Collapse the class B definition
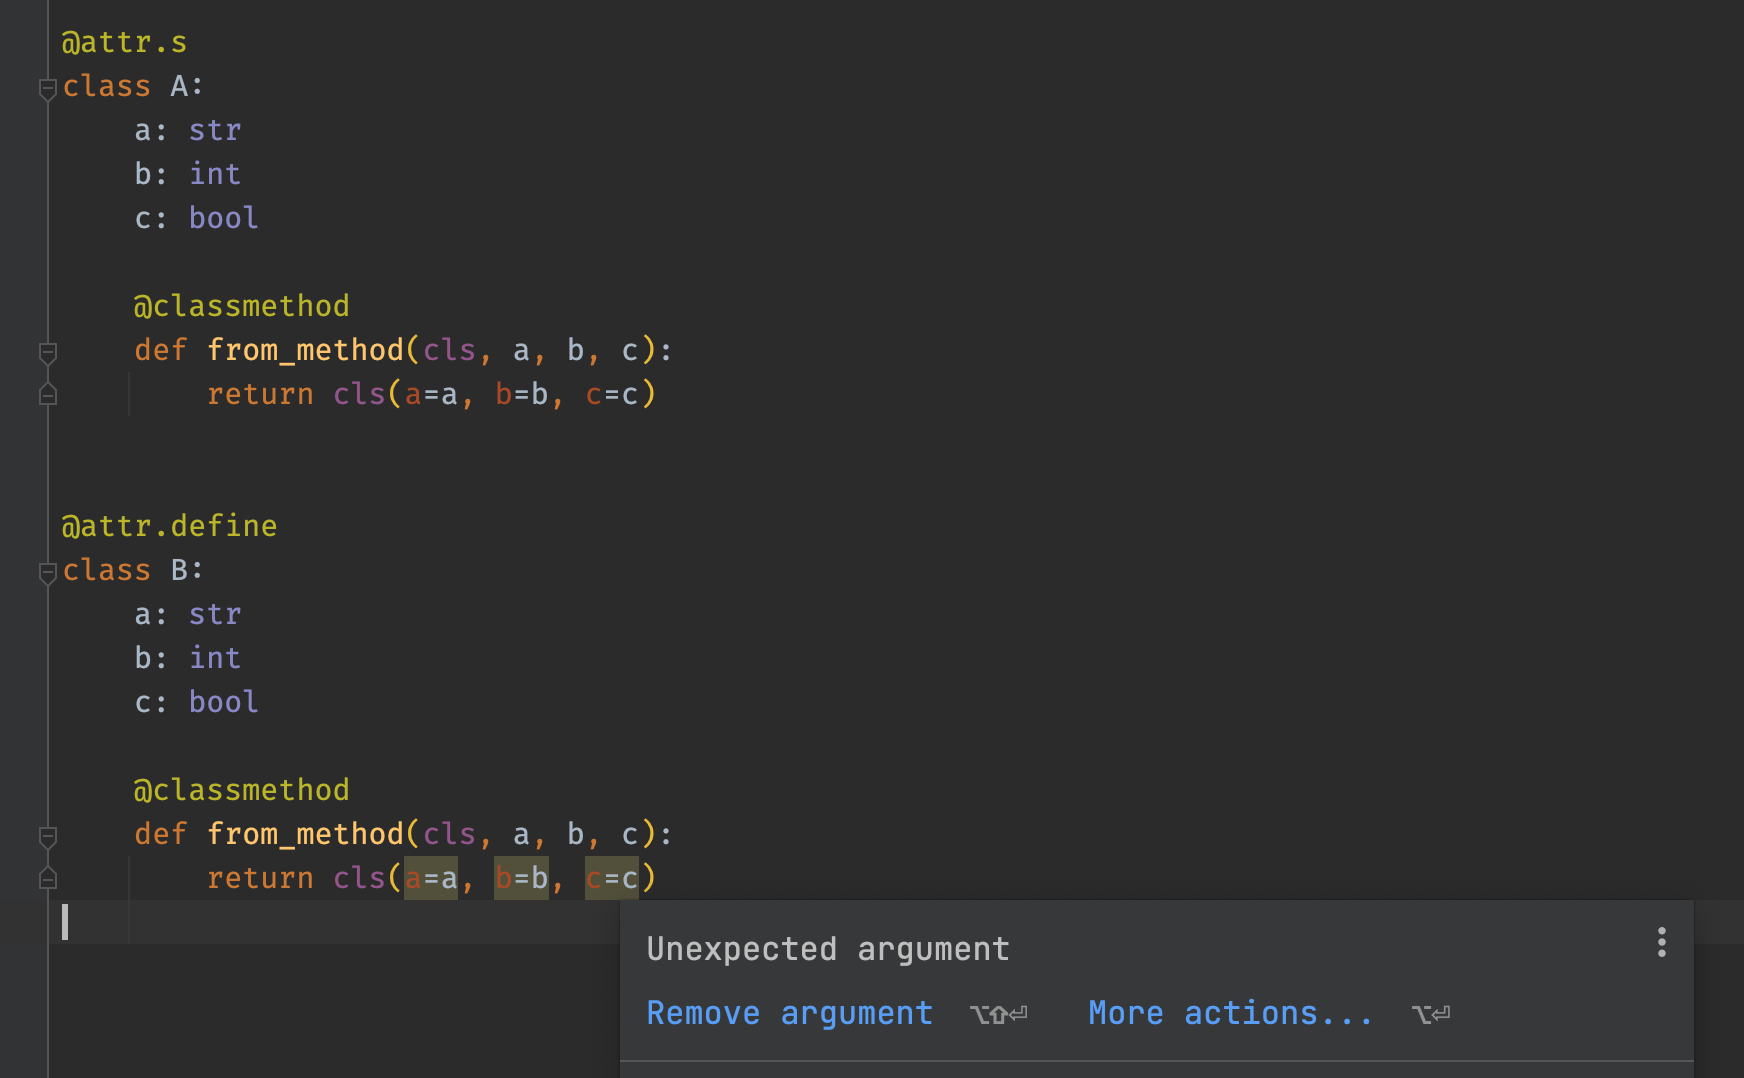1744x1078 pixels. [46, 572]
